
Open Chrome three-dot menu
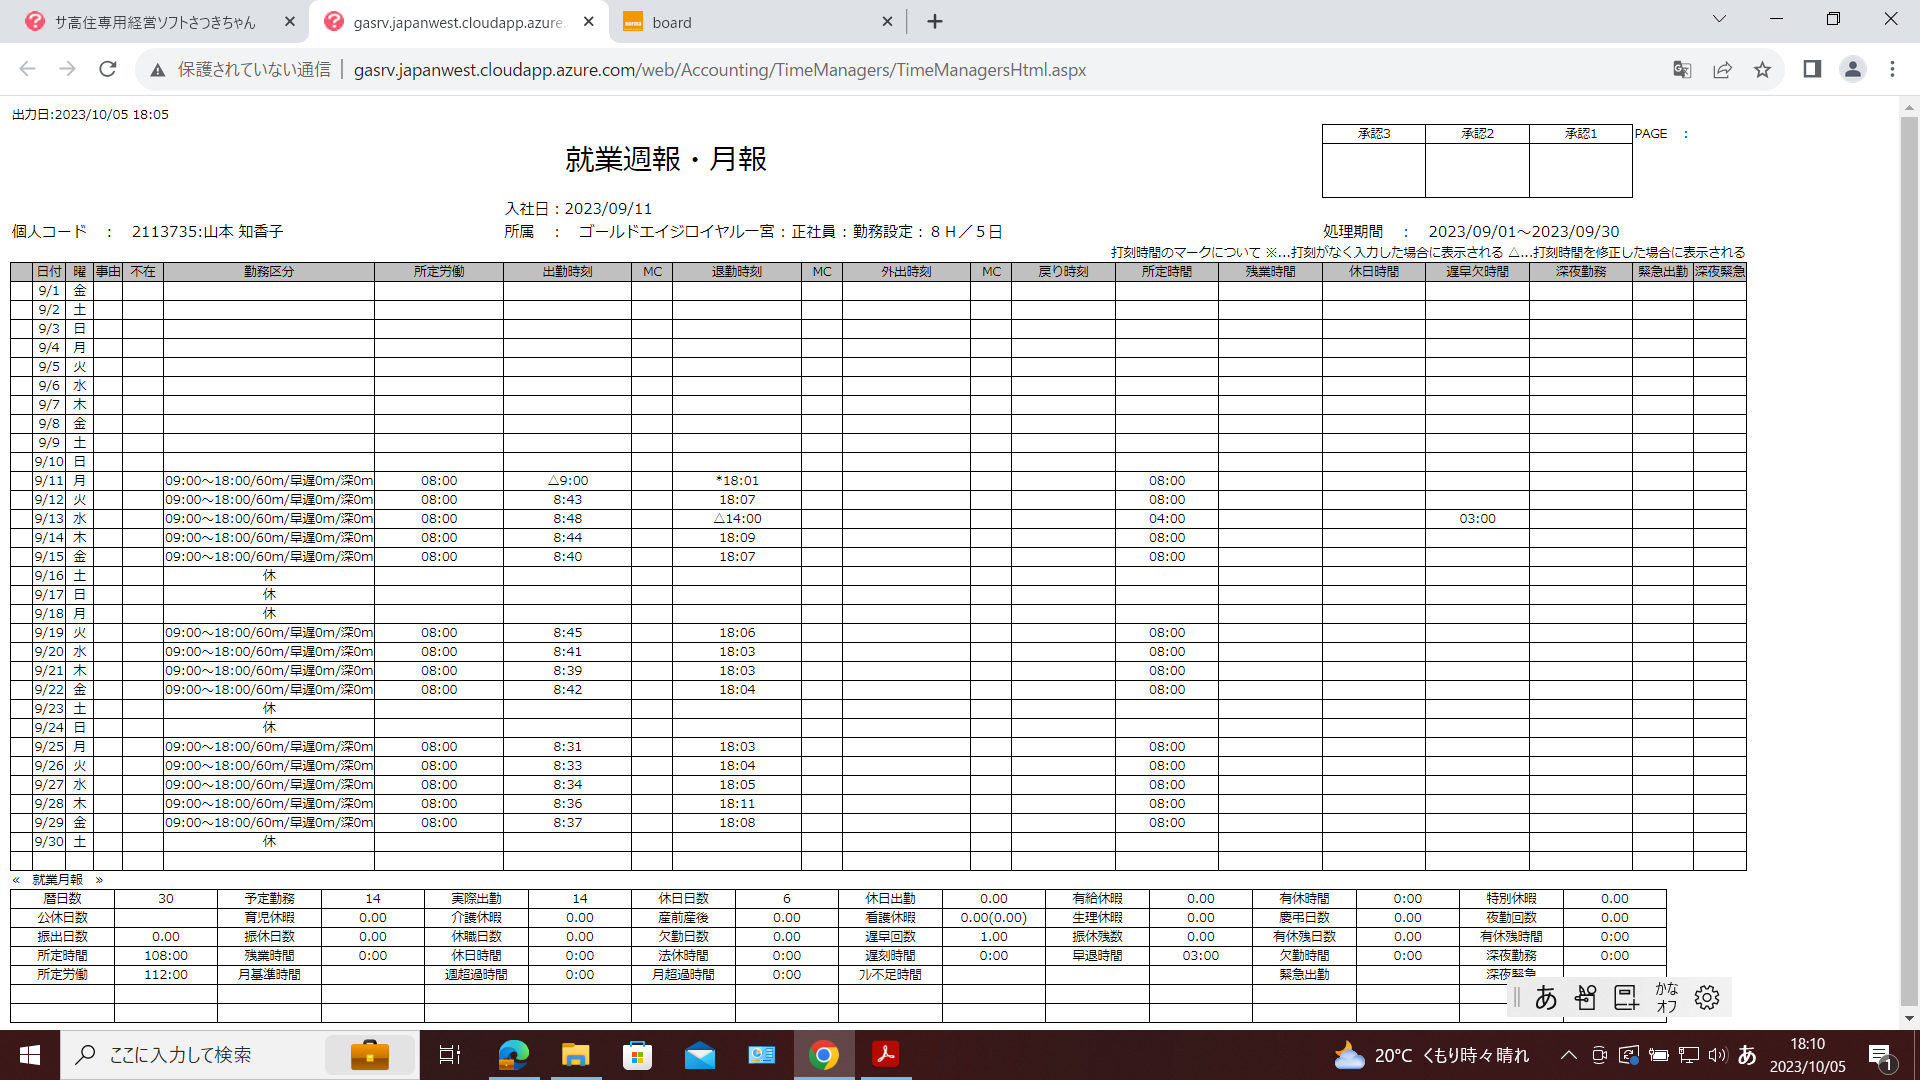1892,69
